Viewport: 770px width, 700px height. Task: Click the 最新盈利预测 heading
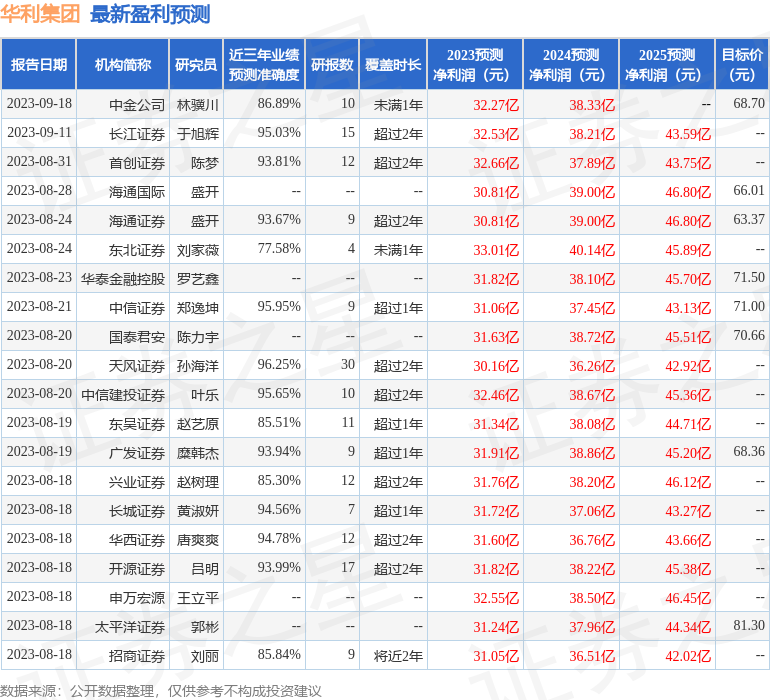click(150, 14)
